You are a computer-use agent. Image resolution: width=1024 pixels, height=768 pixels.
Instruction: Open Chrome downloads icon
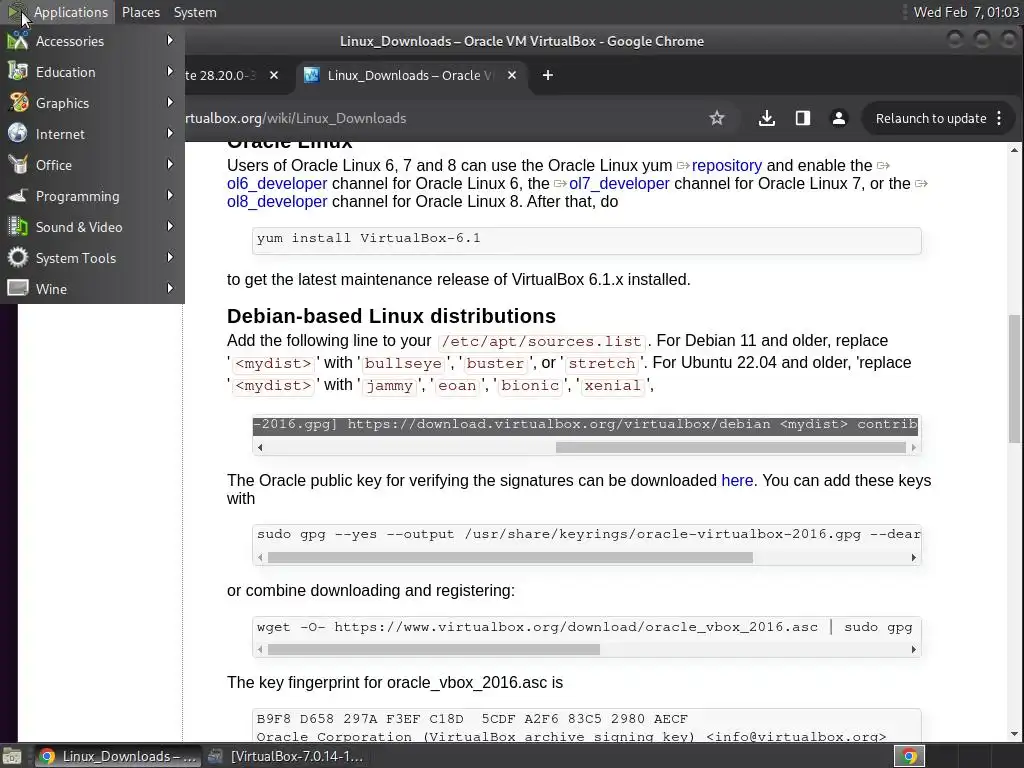click(x=767, y=118)
